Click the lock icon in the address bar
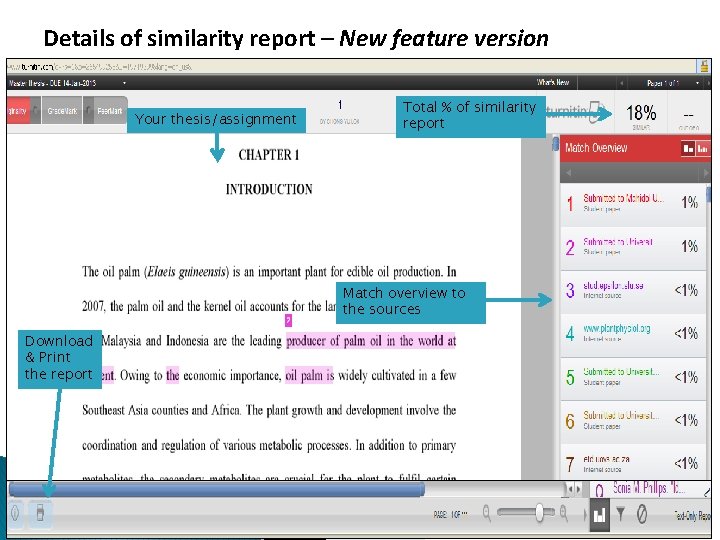Screen dimensions: 720x540 tap(704, 67)
